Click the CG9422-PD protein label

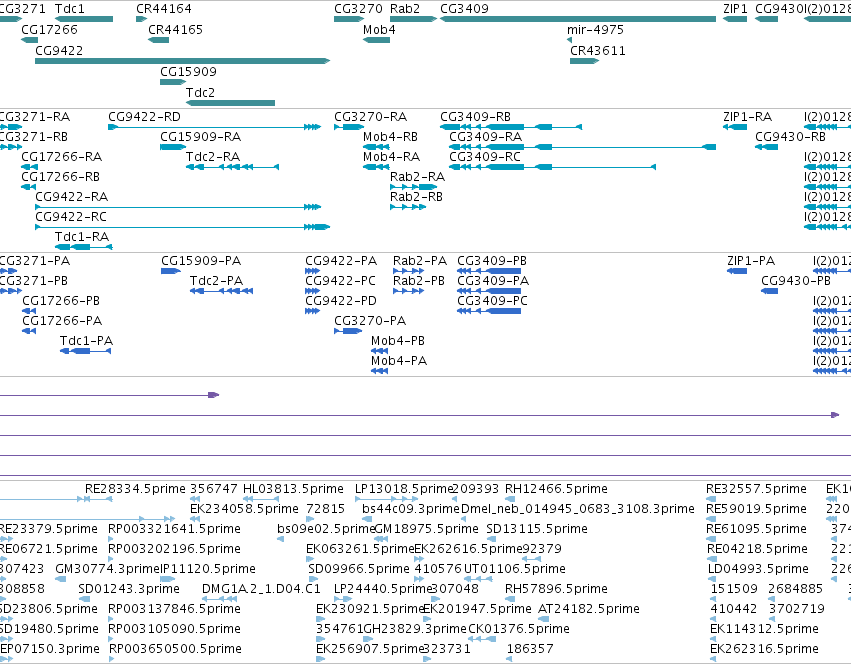click(x=341, y=301)
